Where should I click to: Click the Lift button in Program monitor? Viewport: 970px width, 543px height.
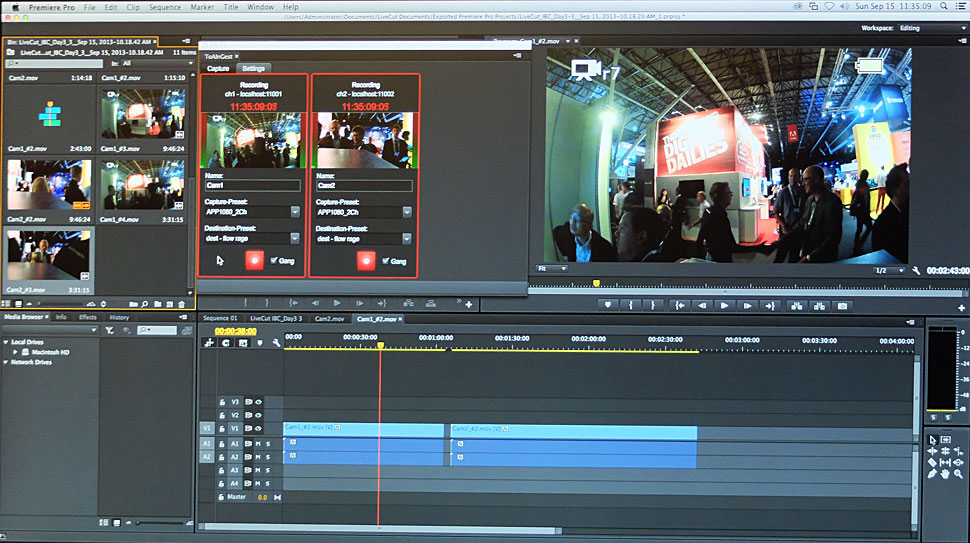pos(795,305)
